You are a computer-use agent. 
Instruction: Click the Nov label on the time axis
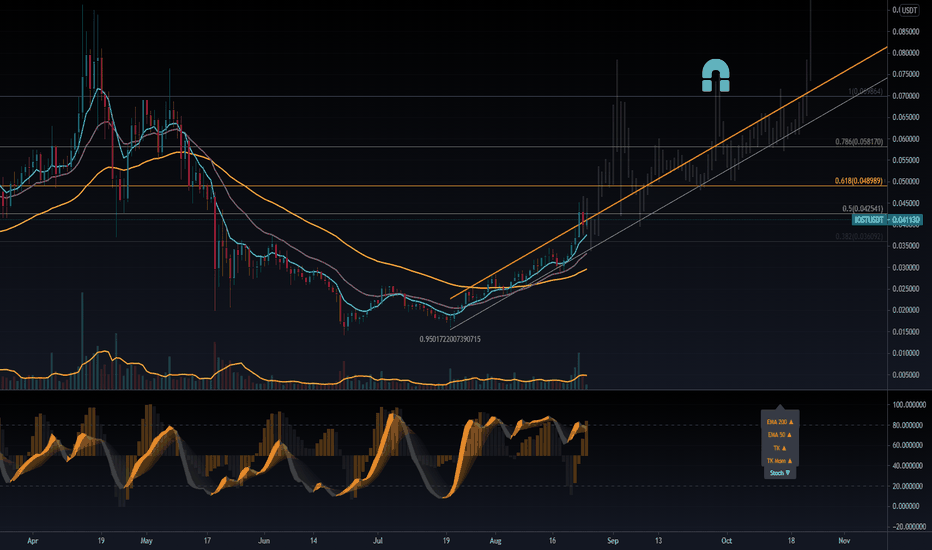coord(844,541)
